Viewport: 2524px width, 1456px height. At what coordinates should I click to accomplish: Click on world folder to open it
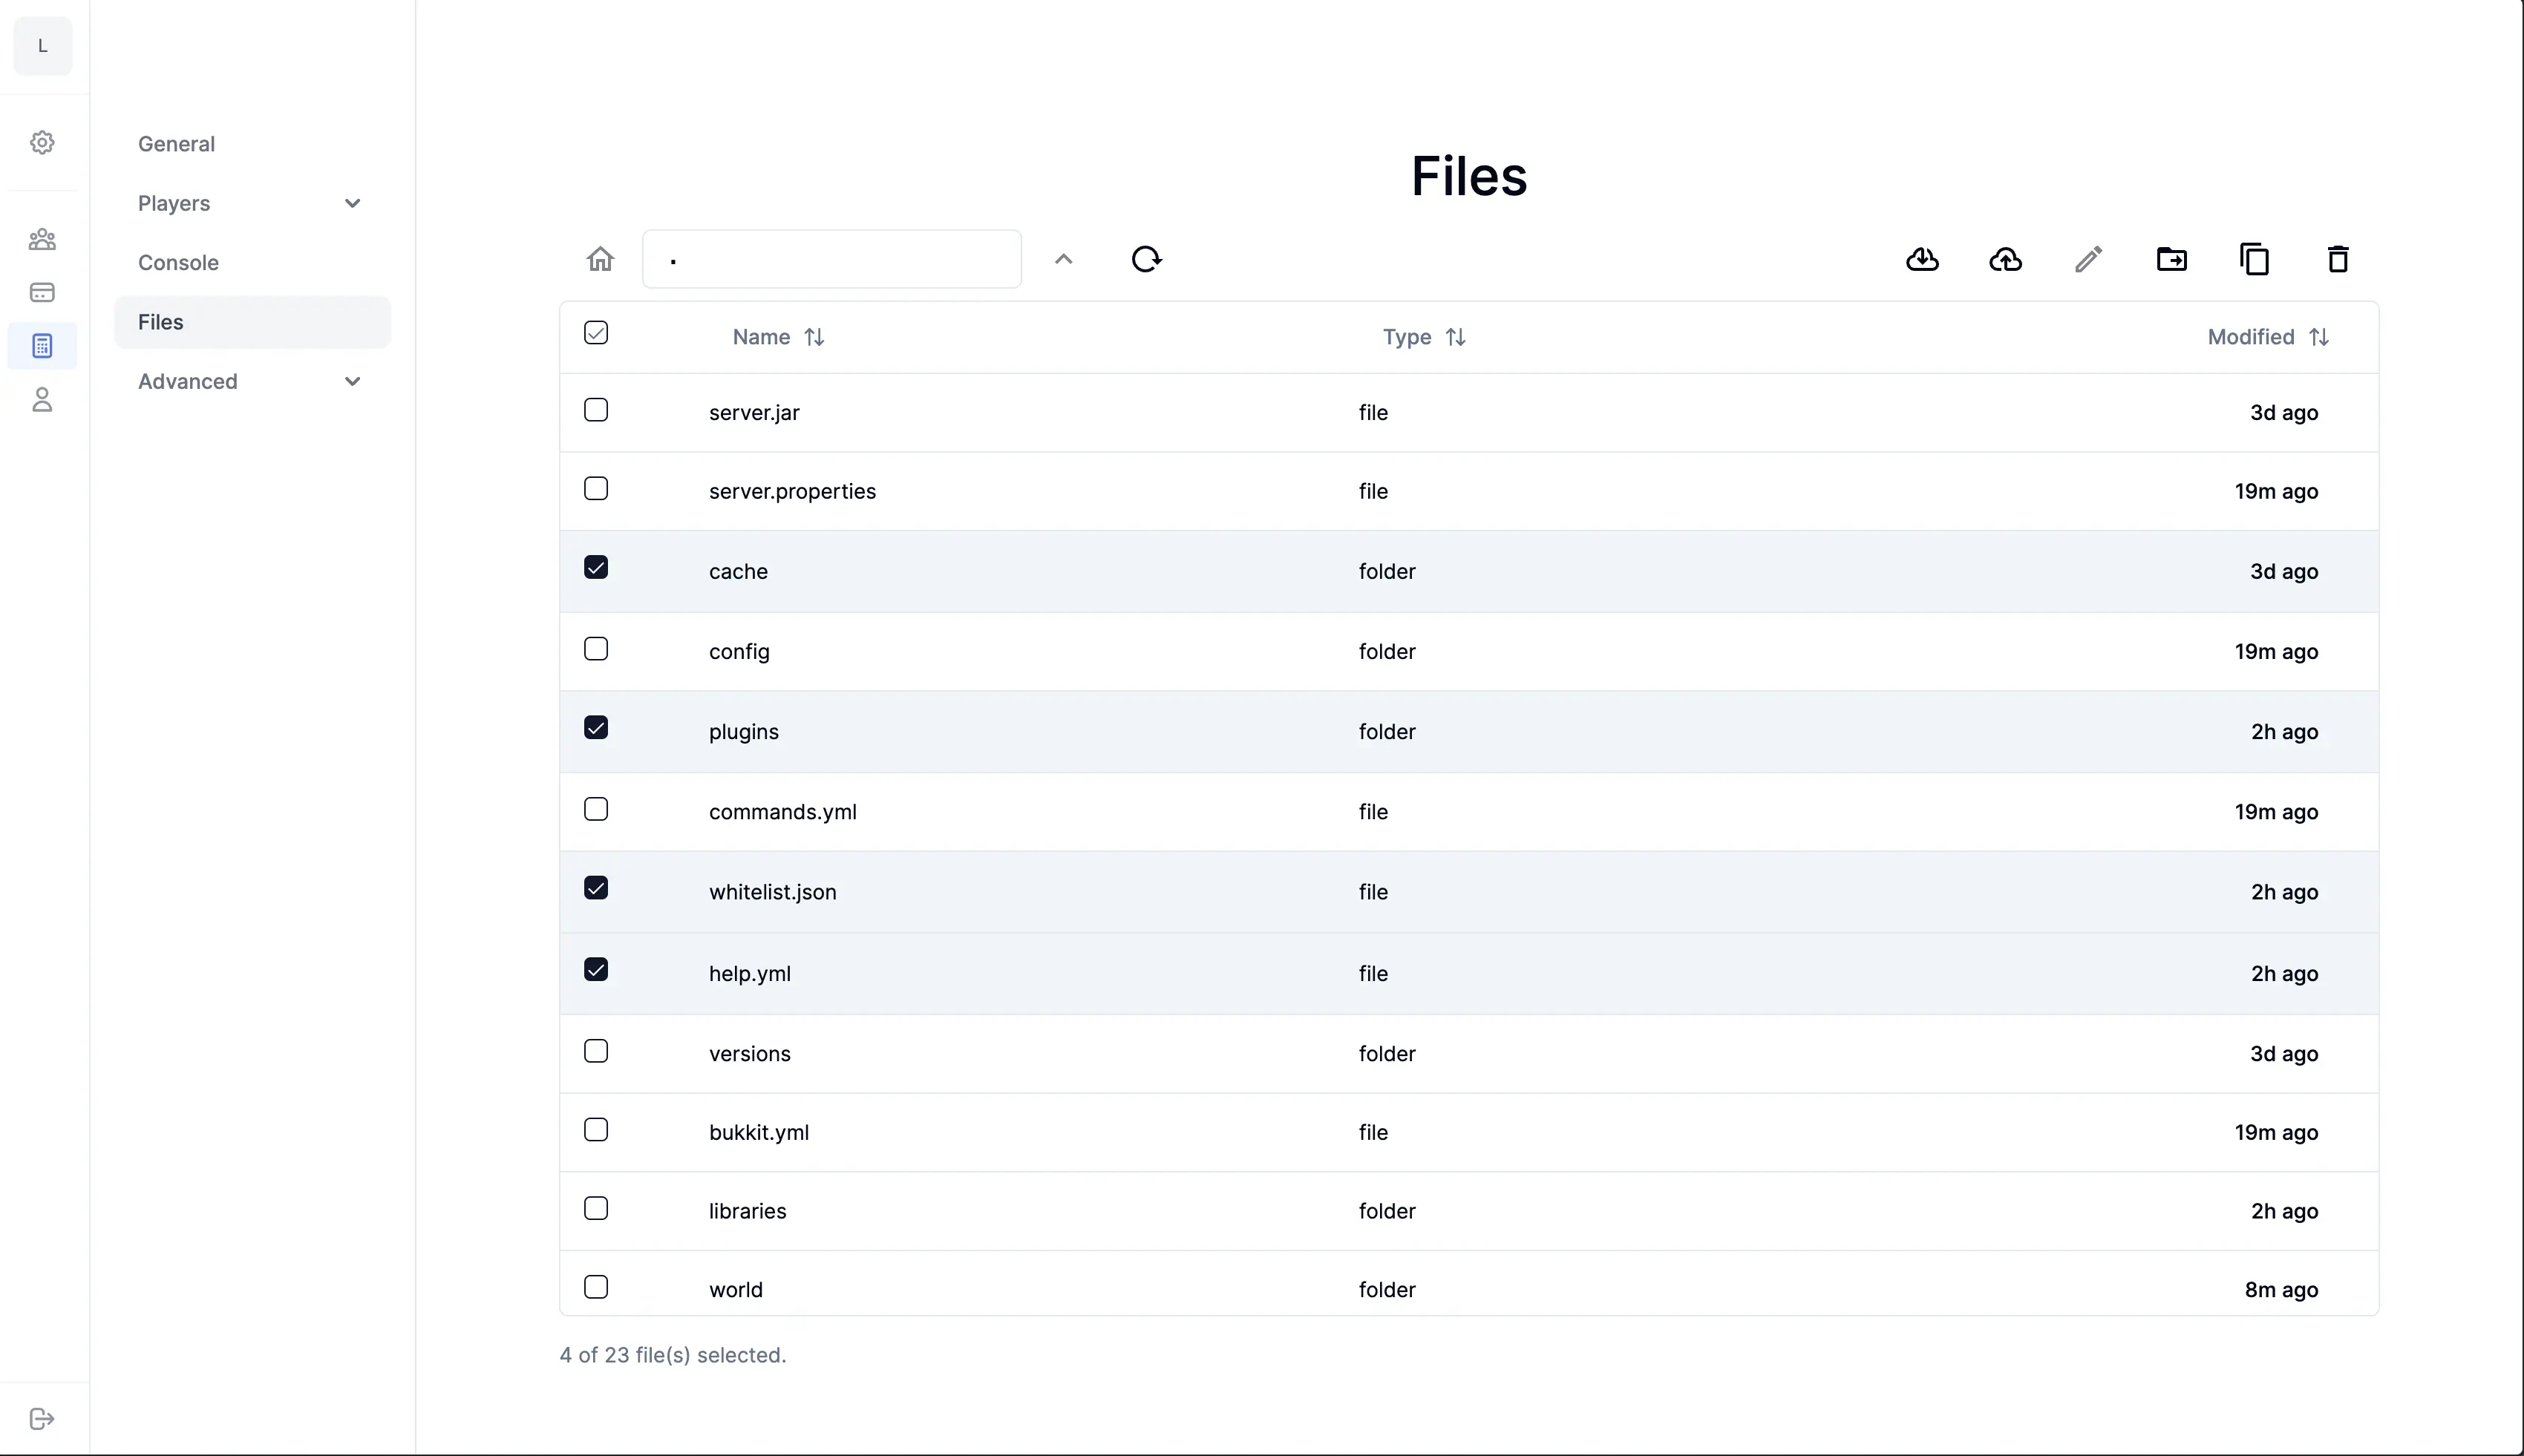click(x=735, y=1288)
